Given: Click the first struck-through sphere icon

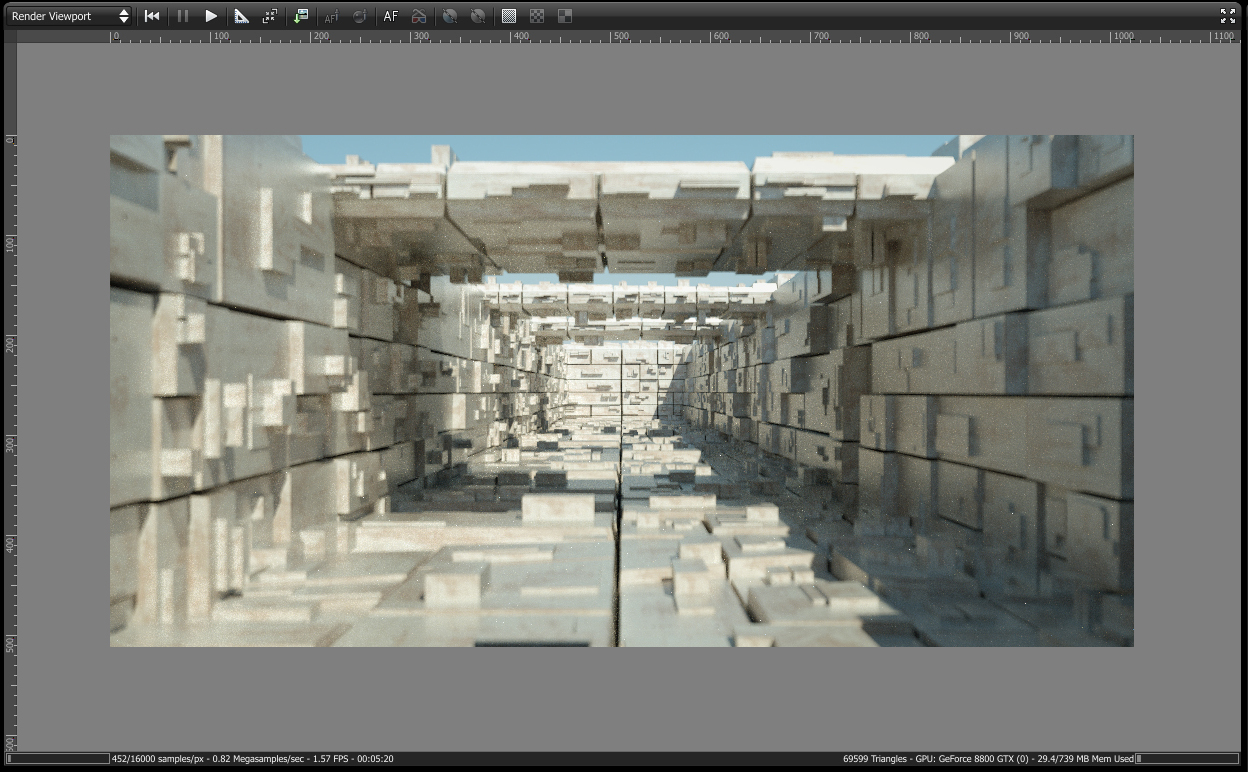Looking at the screenshot, I should [x=450, y=16].
